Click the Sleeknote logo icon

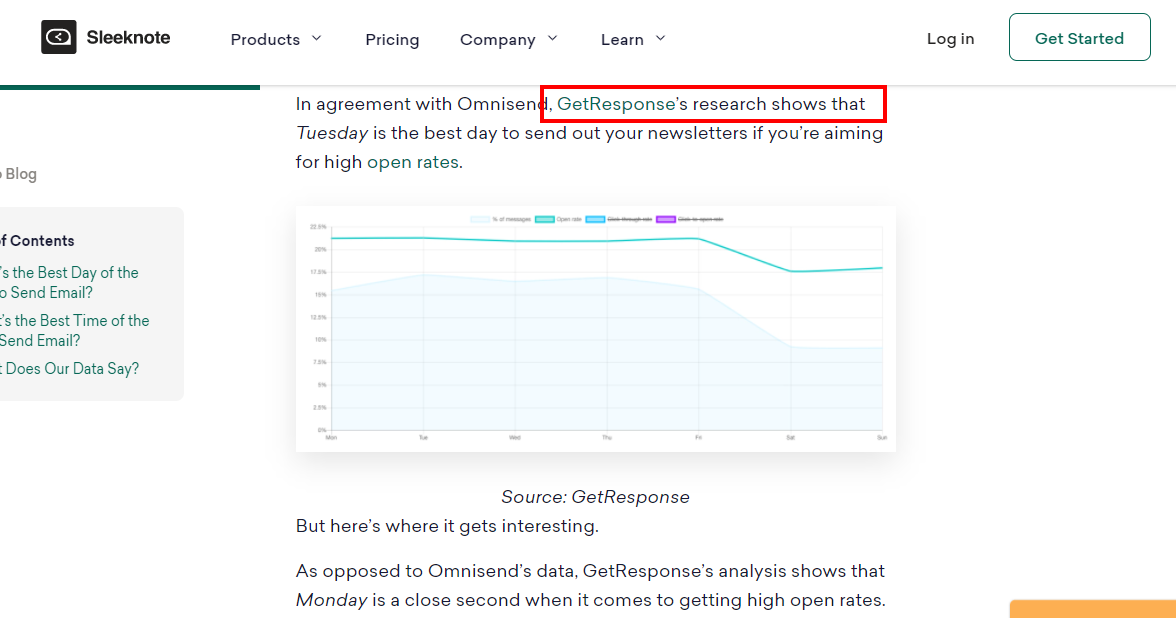click(58, 38)
